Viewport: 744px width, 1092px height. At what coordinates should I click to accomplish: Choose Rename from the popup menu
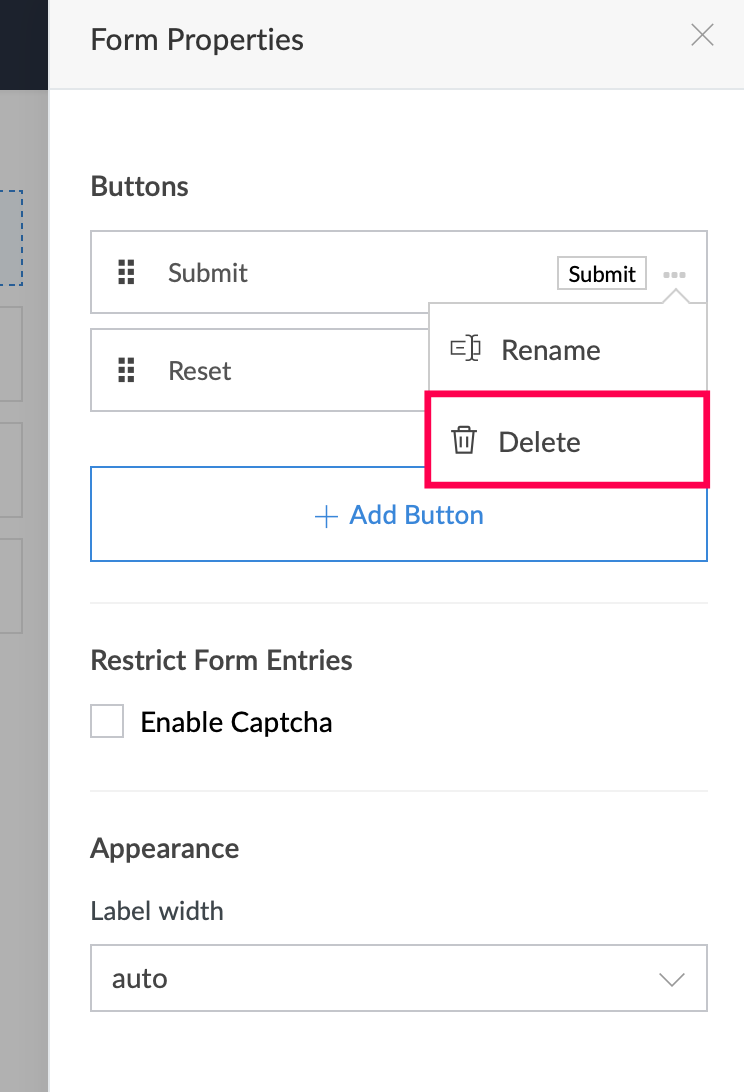coord(550,350)
